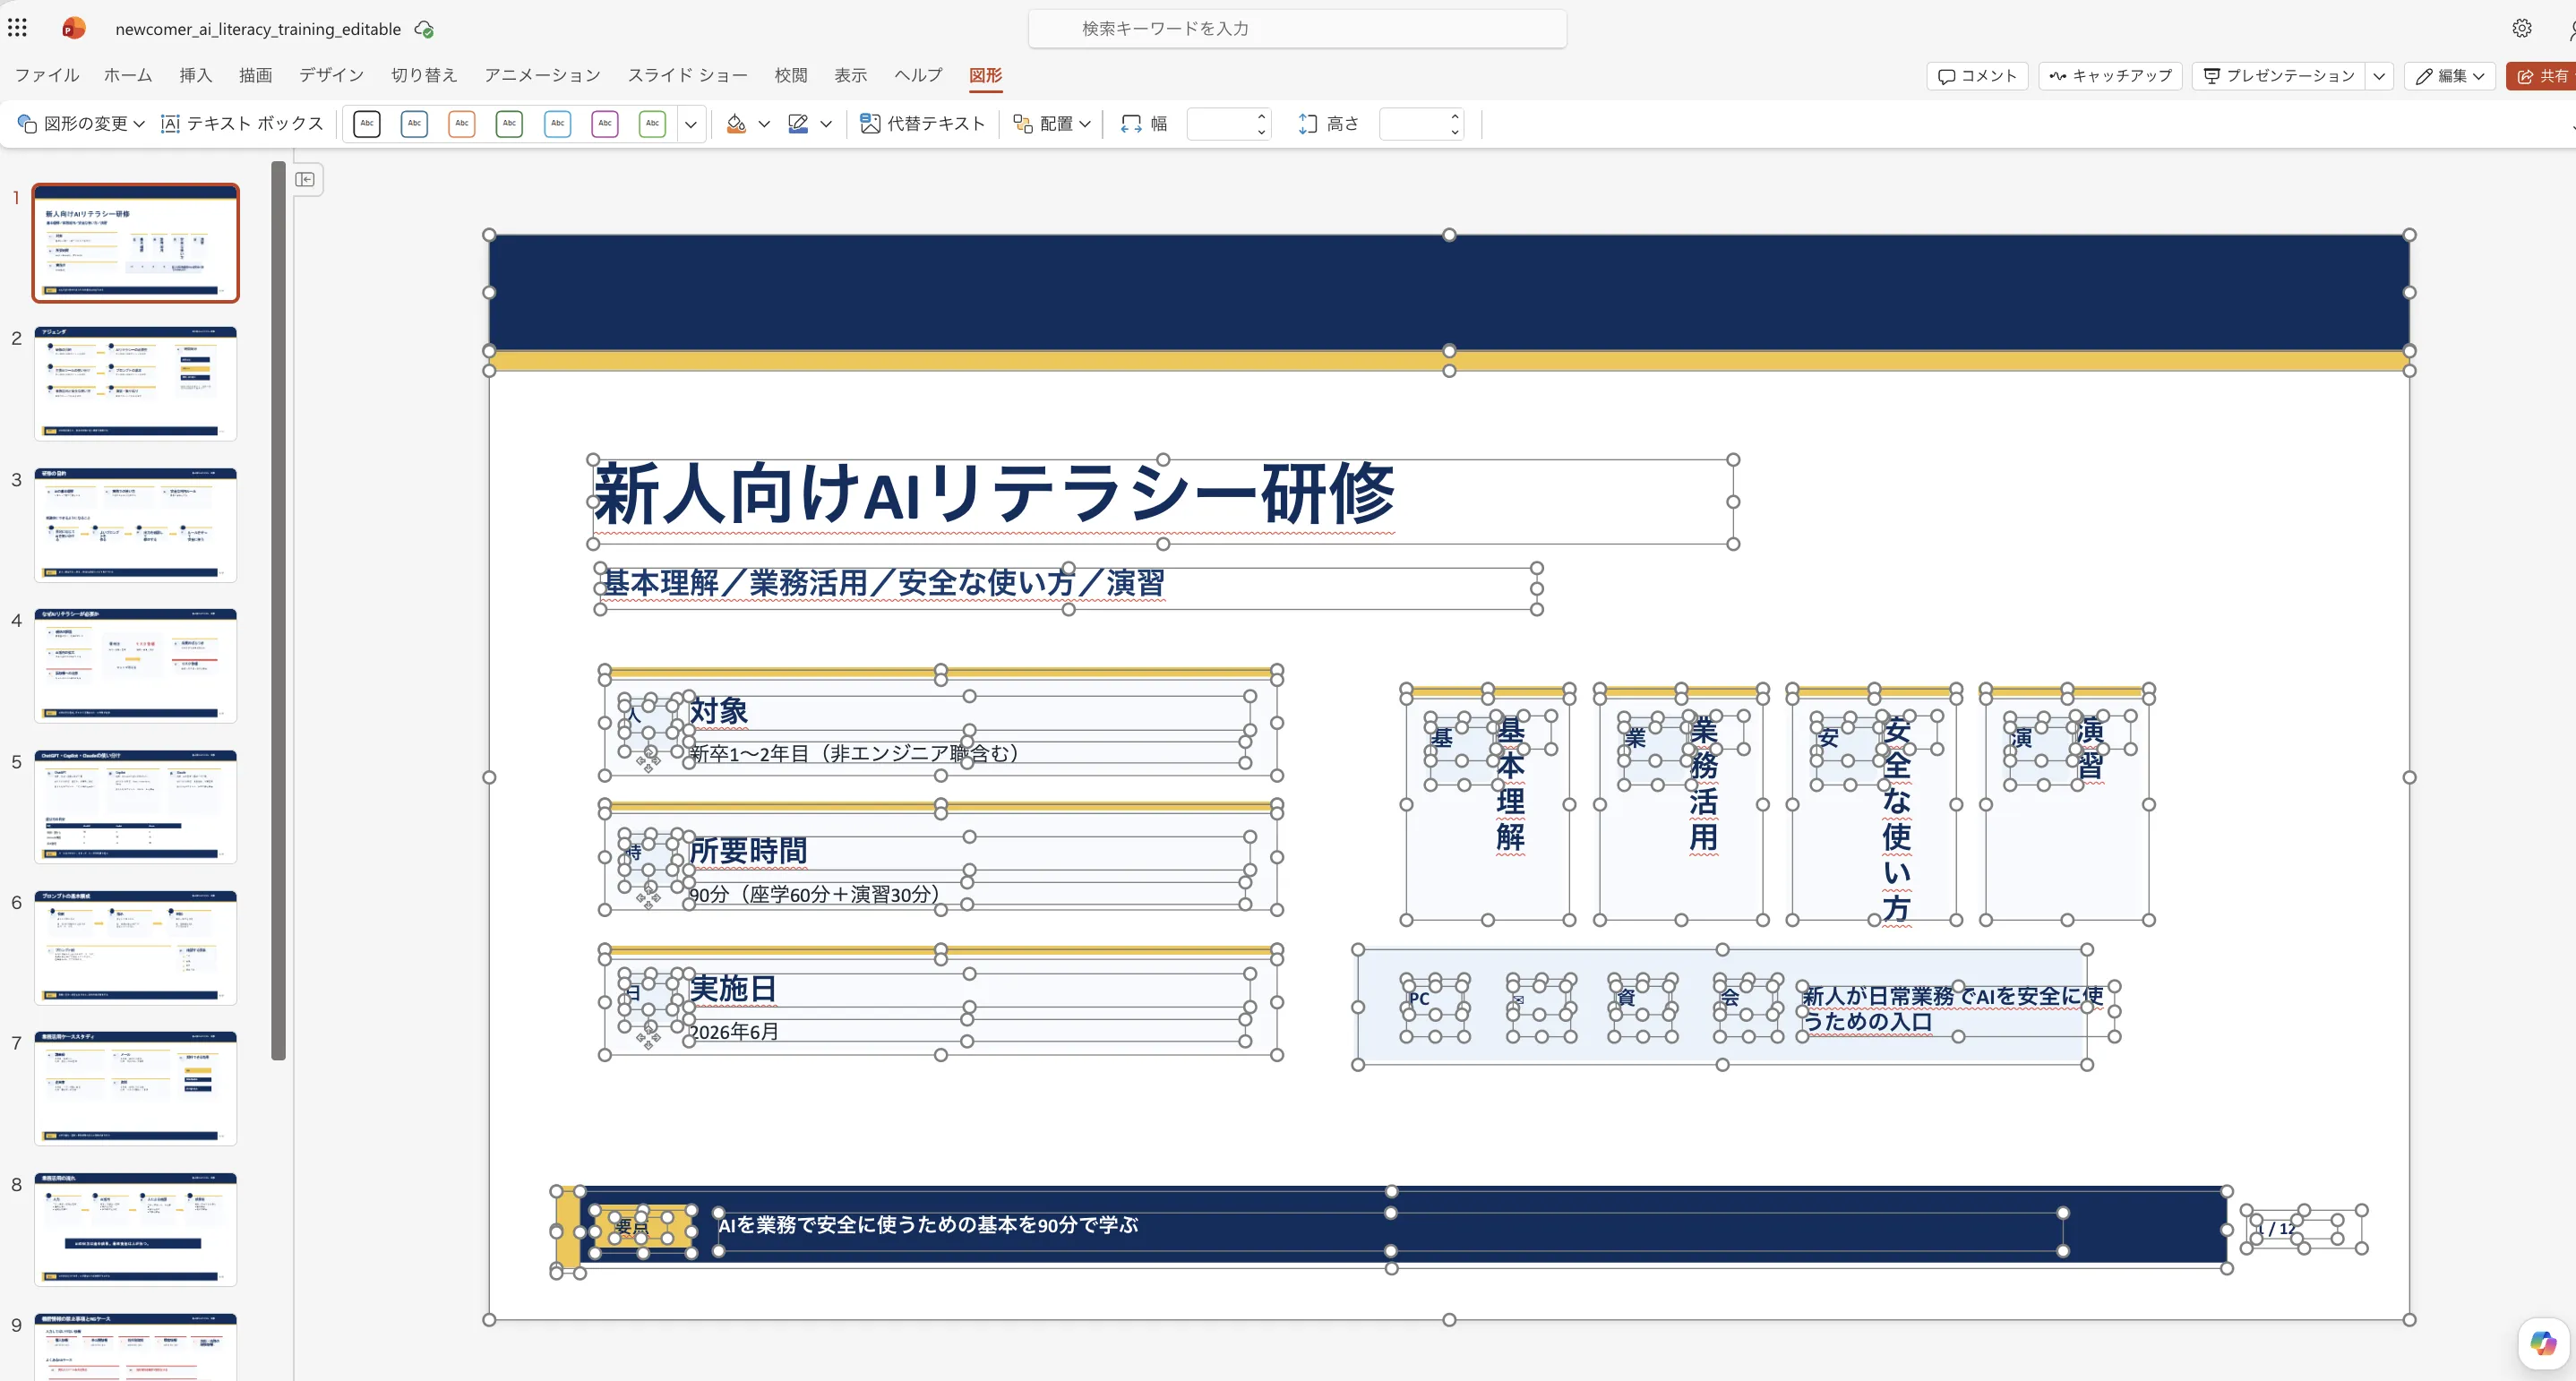2576x1381 pixels.
Task: Click the 所要時間 heading text
Action: click(748, 851)
